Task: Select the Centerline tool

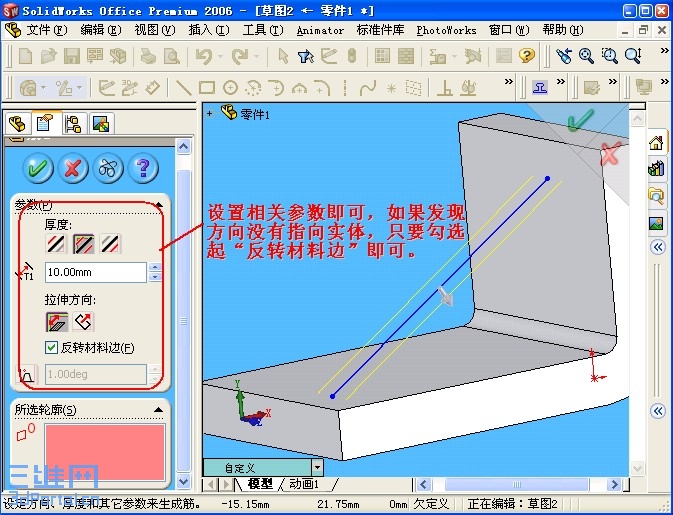Action: click(x=345, y=88)
